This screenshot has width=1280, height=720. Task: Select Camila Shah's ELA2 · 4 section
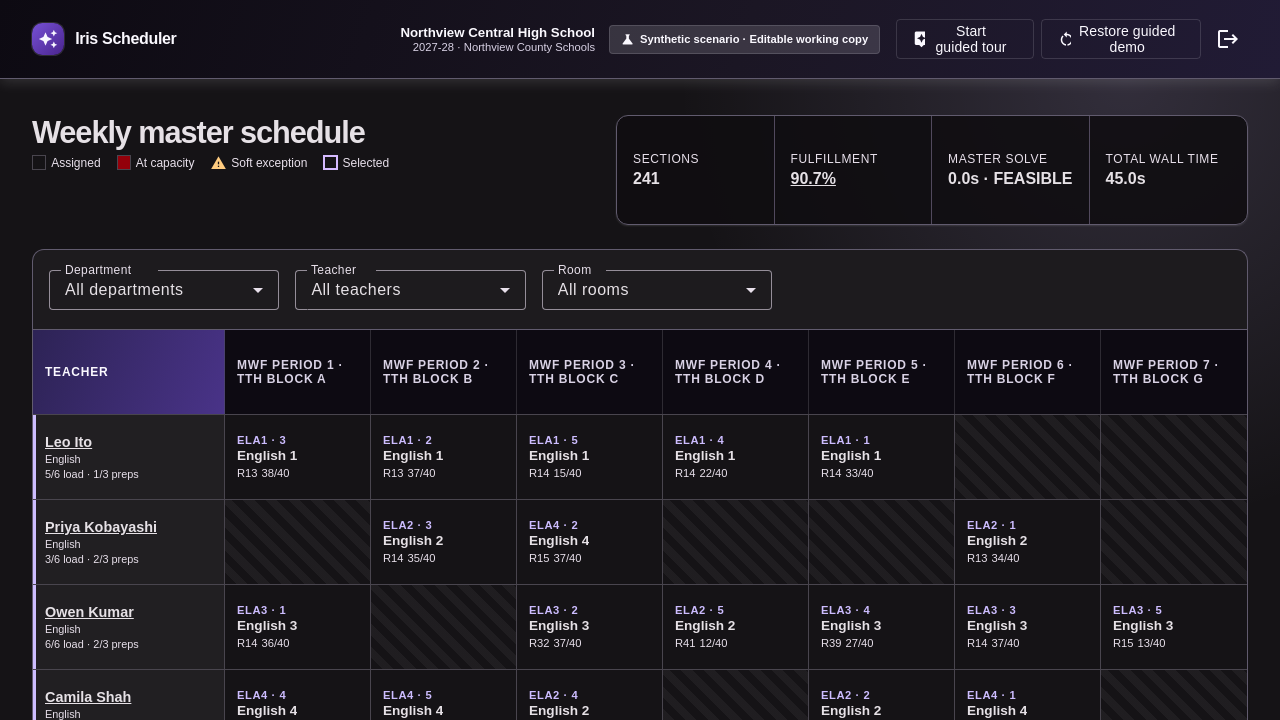click(x=590, y=695)
